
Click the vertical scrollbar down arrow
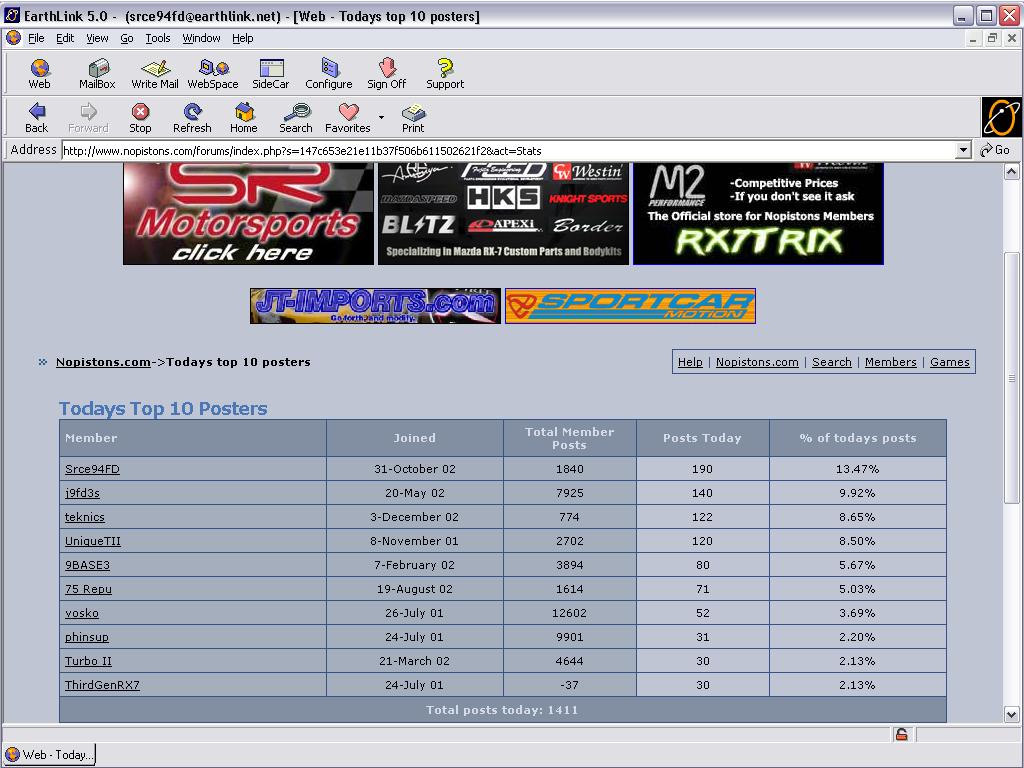[x=1012, y=714]
